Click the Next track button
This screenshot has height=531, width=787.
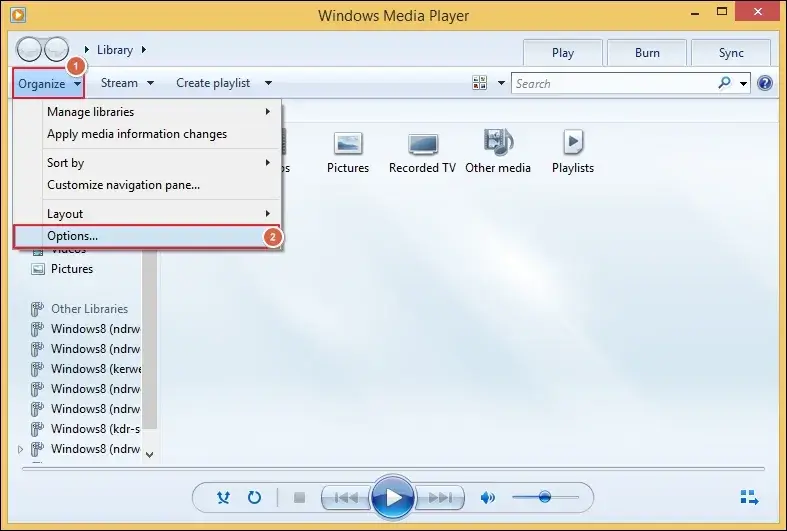click(440, 497)
